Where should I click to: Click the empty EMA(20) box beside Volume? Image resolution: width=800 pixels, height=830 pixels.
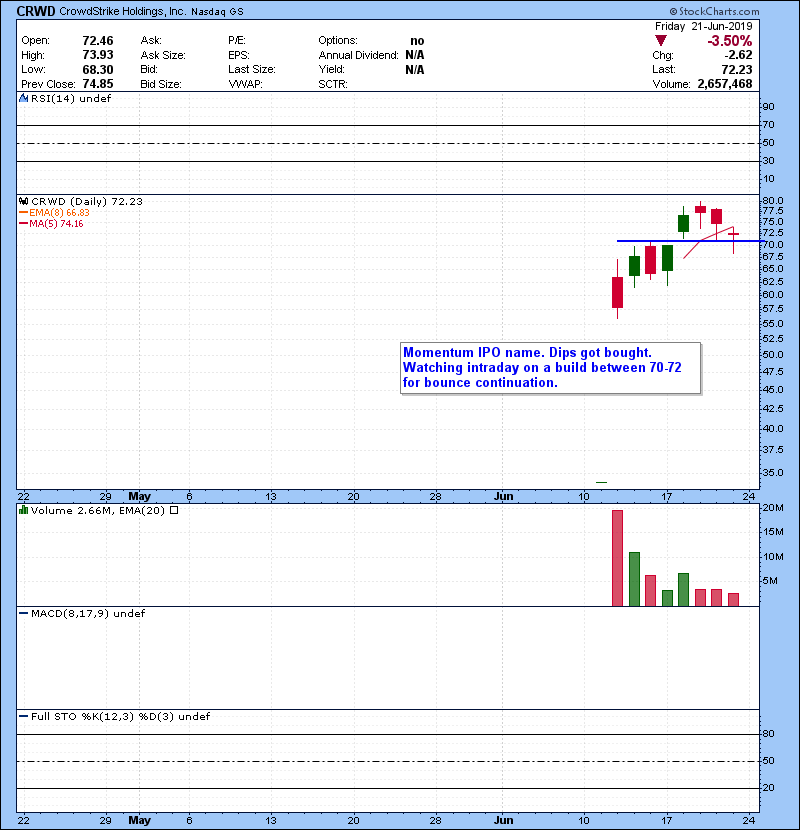coord(174,511)
